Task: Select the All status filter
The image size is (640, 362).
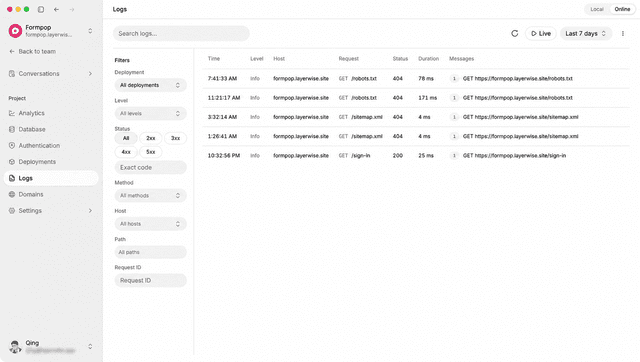Action: click(x=126, y=138)
